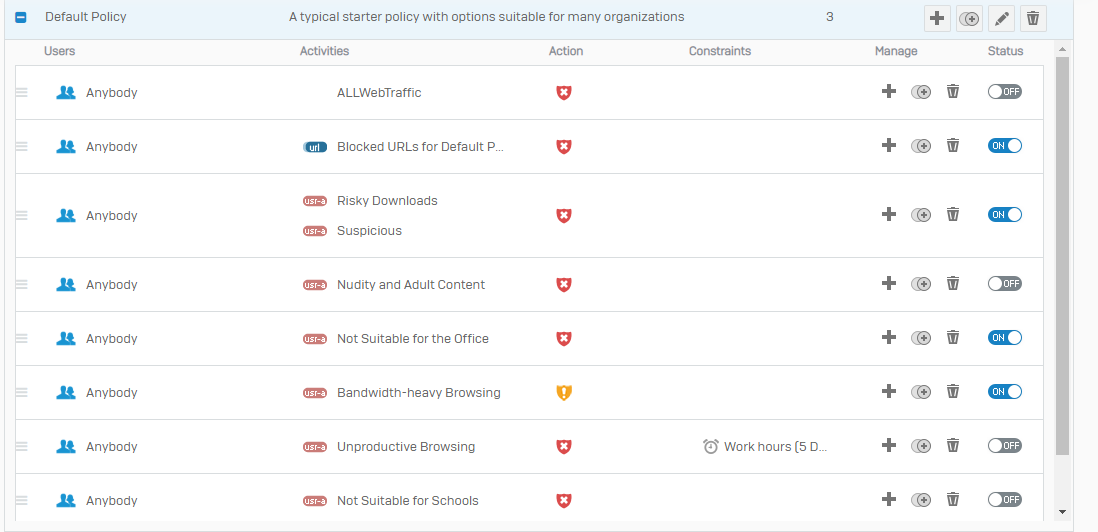Open the Work hours constraint on Unproductive Browsing
Screen dimensions: 1098x532
point(766,447)
